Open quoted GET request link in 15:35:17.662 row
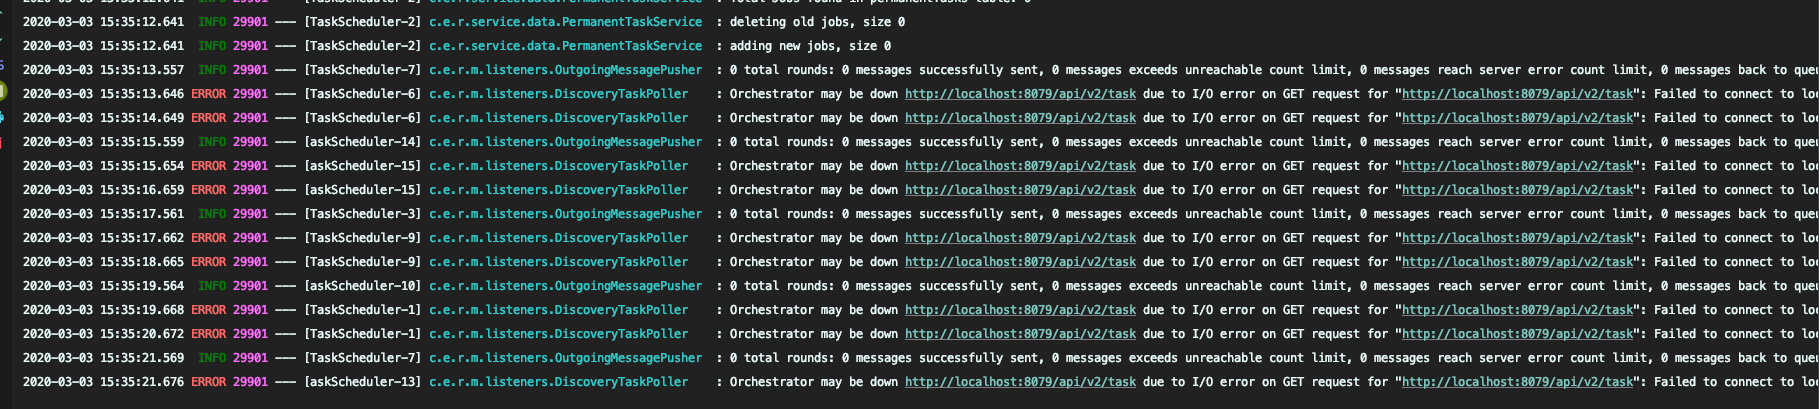This screenshot has height=409, width=1819. [1517, 238]
